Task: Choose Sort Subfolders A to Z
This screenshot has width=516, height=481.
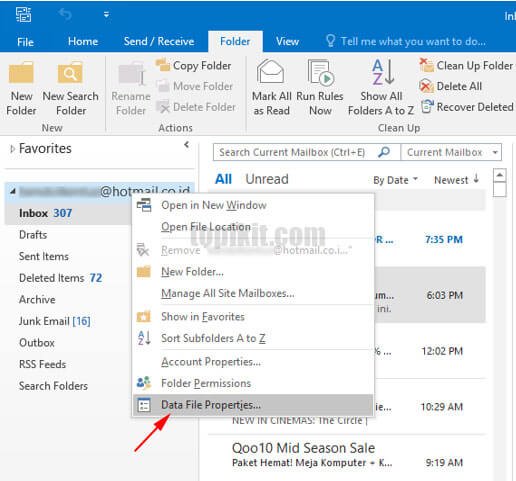Action: (x=253, y=338)
